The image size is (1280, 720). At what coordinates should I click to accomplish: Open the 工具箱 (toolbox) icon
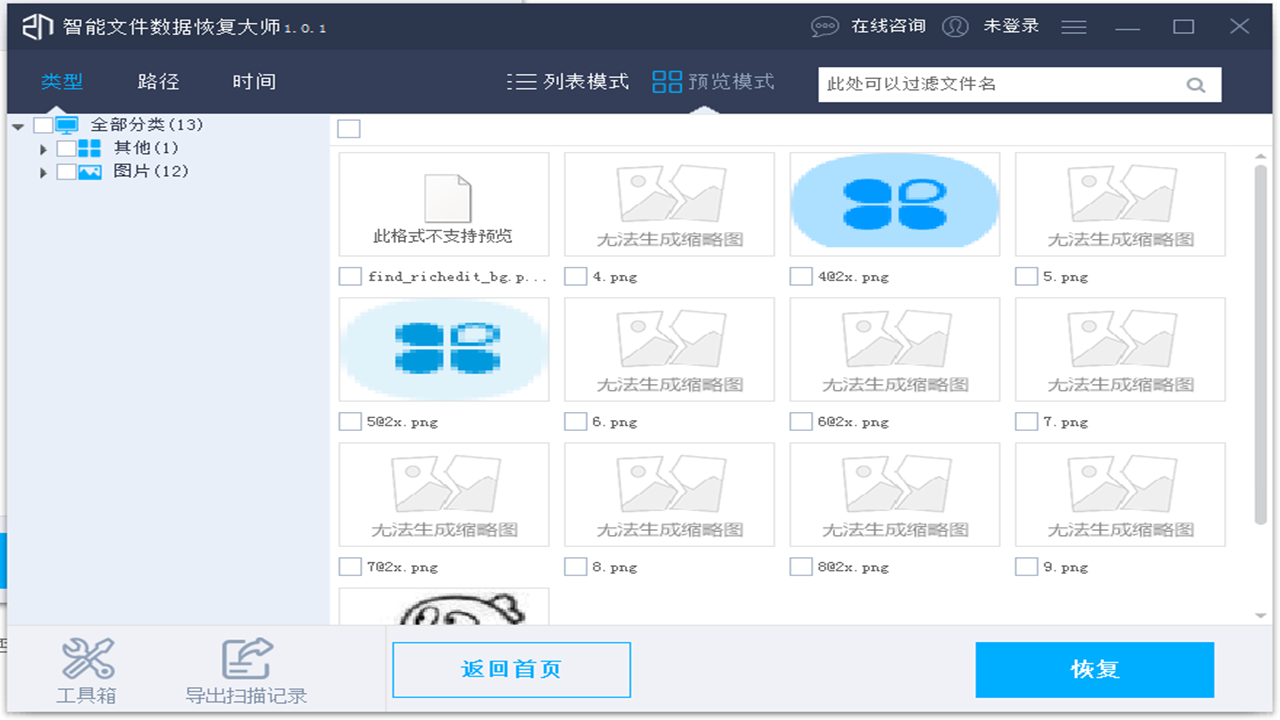tap(88, 658)
